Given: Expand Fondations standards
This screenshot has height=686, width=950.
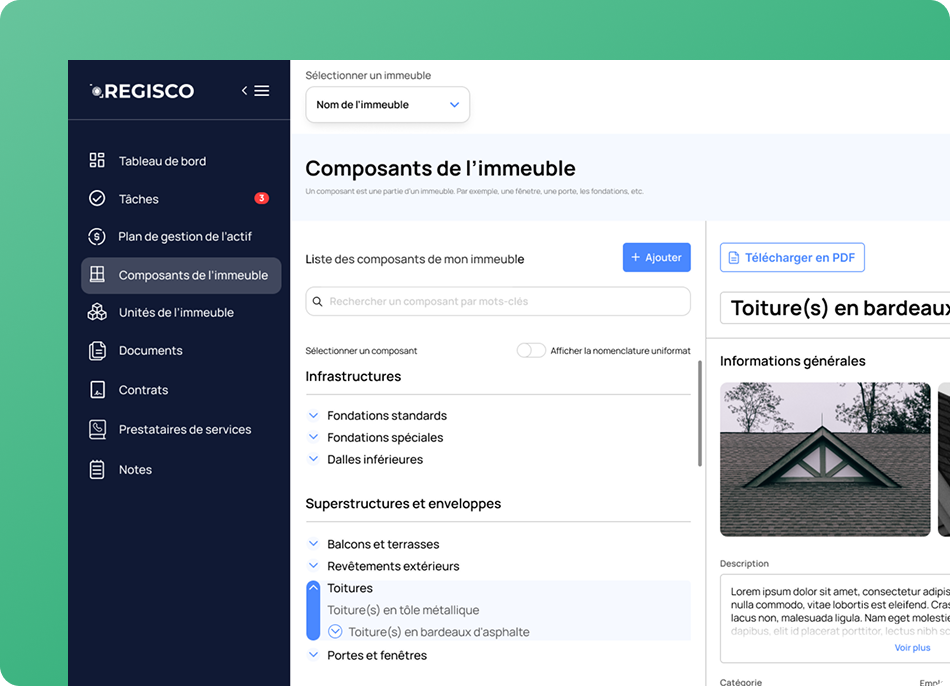Looking at the screenshot, I should pyautogui.click(x=313, y=415).
